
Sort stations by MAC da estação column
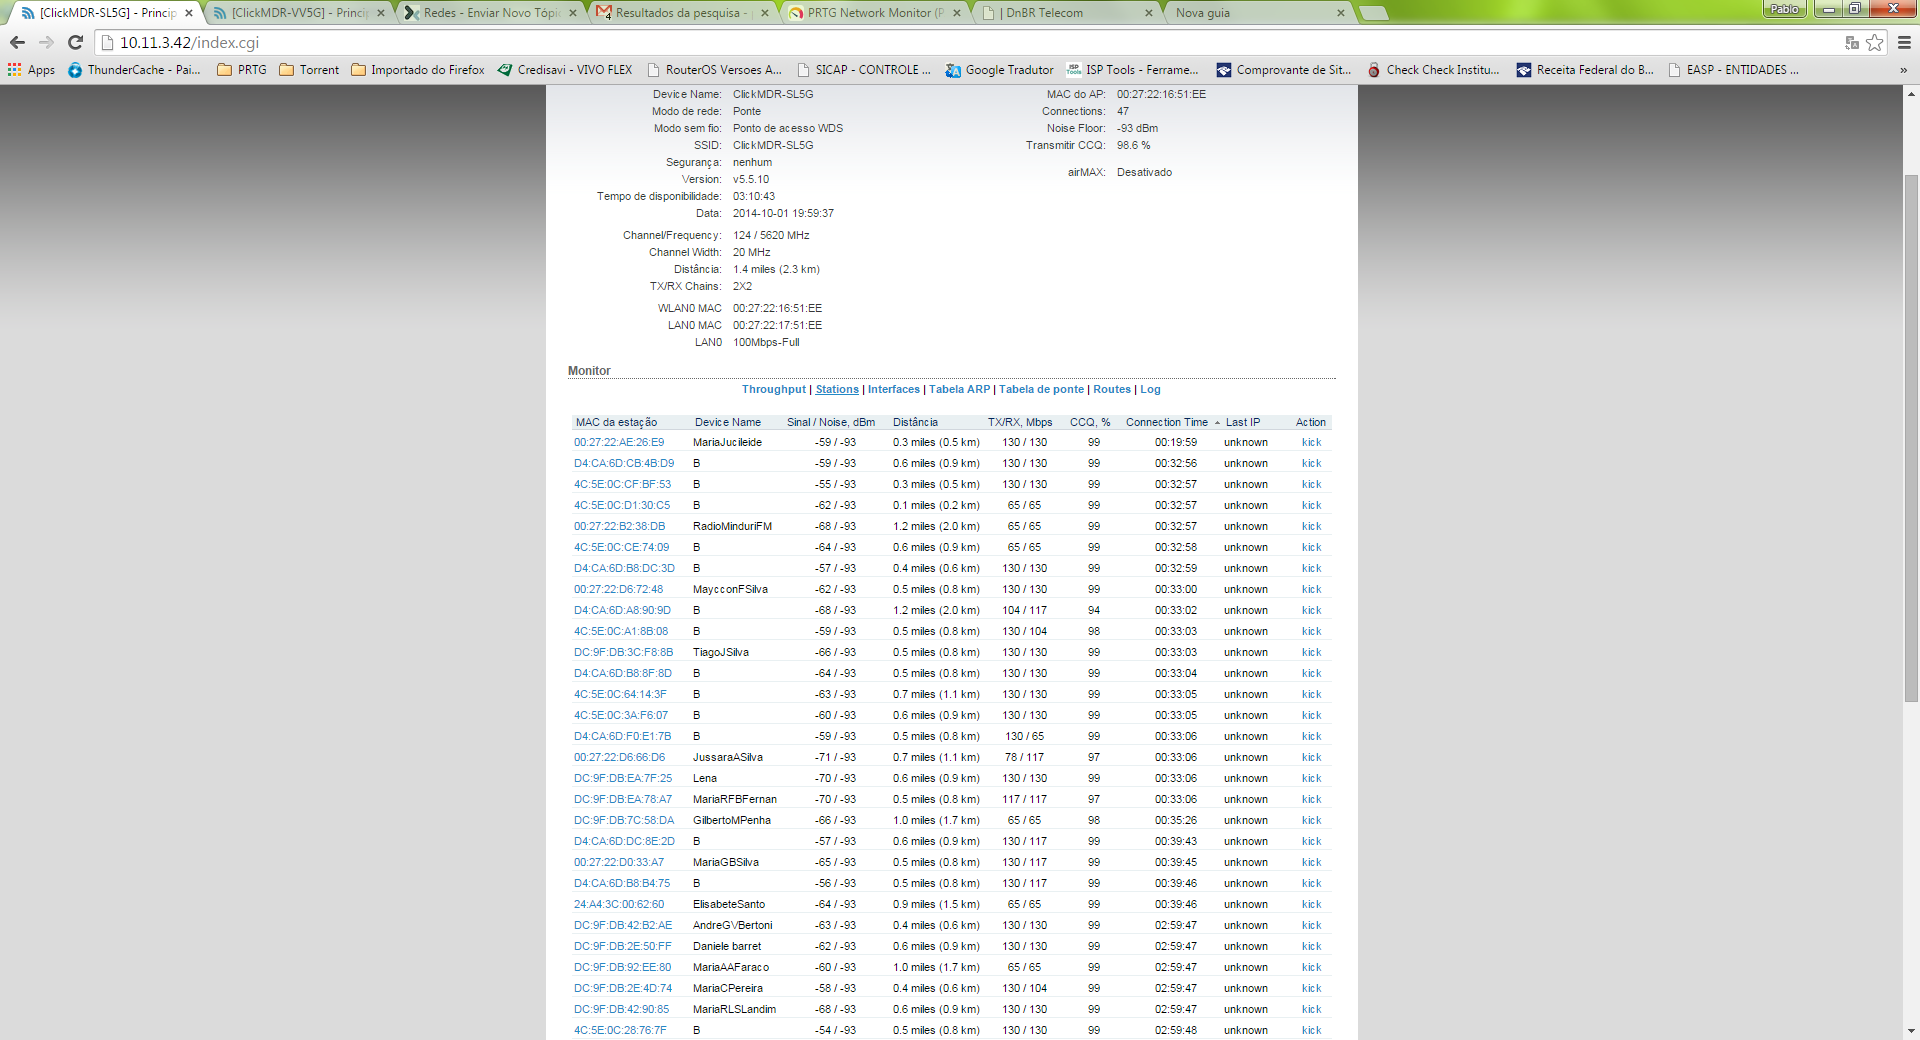coord(616,422)
